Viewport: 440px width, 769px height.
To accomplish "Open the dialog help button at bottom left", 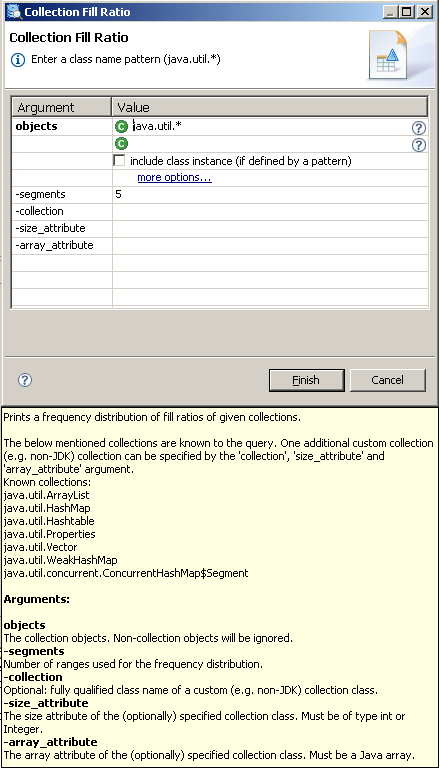I will pyautogui.click(x=25, y=380).
